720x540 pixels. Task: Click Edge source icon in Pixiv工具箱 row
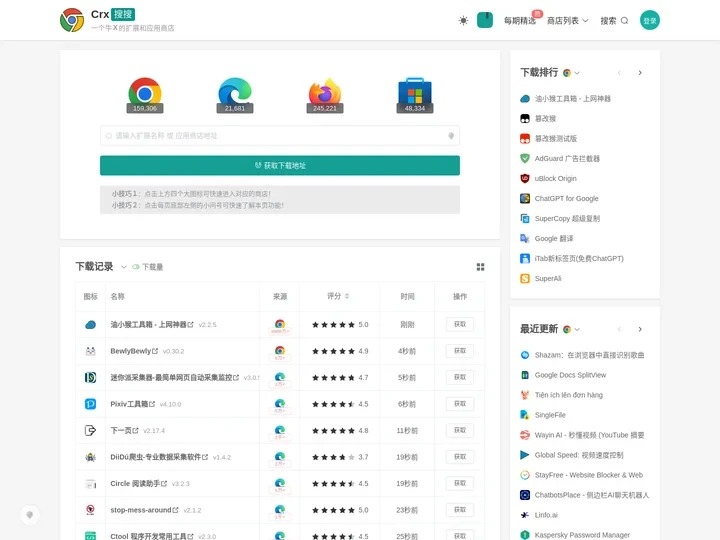pos(280,403)
